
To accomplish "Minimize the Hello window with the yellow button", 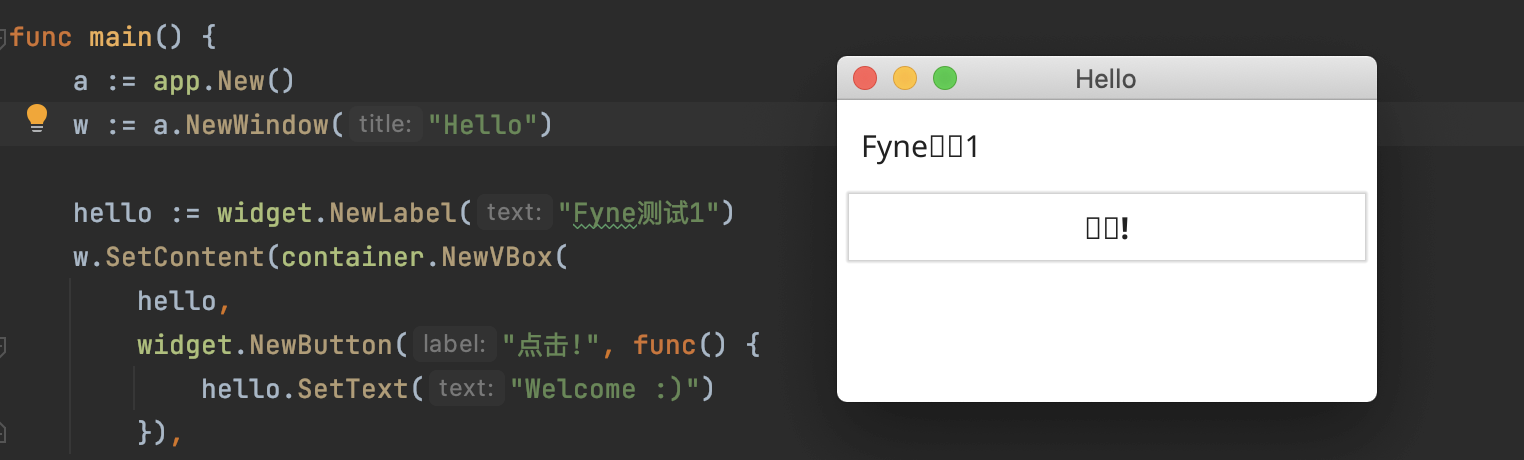I will tap(905, 78).
